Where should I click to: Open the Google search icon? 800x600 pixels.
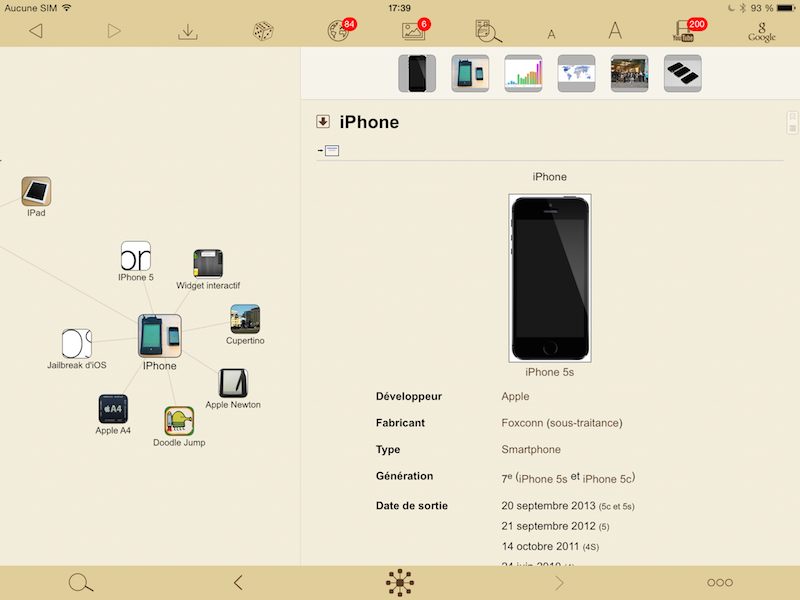[762, 32]
